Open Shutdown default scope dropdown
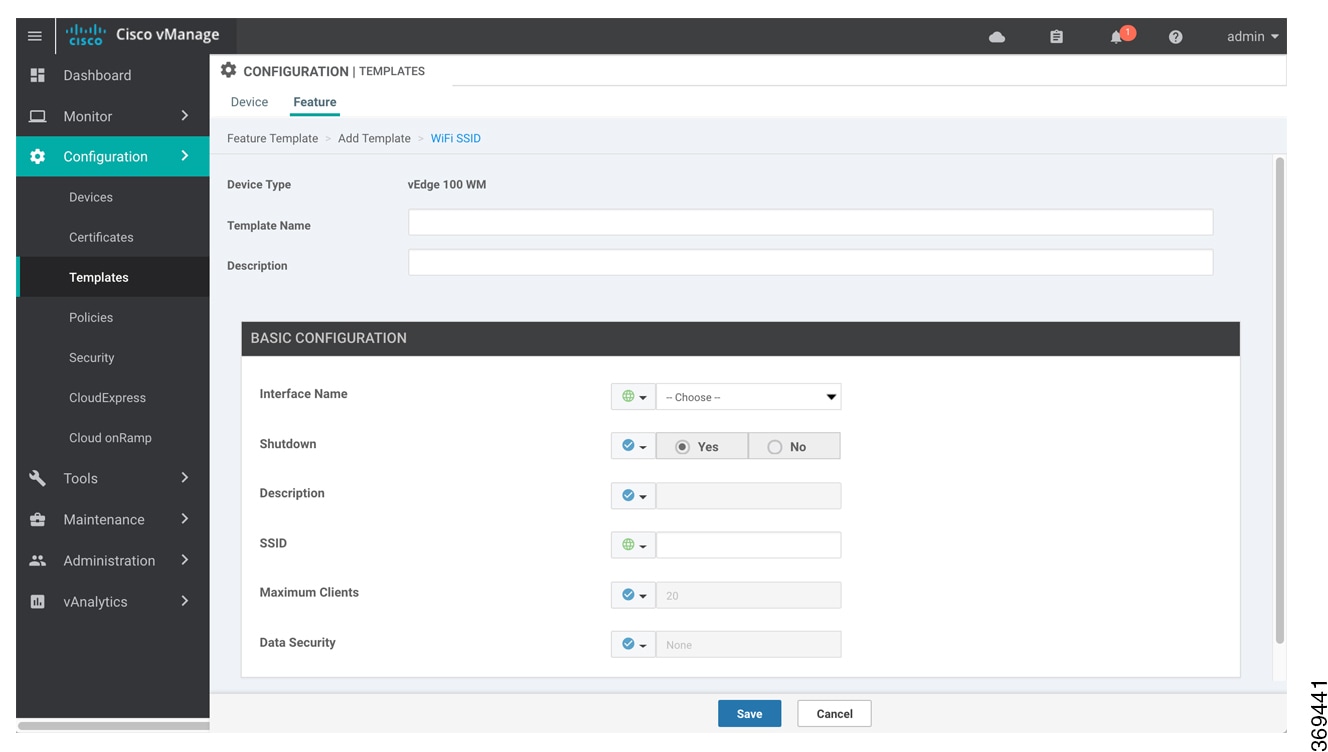The width and height of the screenshot is (1328, 752). pos(633,446)
